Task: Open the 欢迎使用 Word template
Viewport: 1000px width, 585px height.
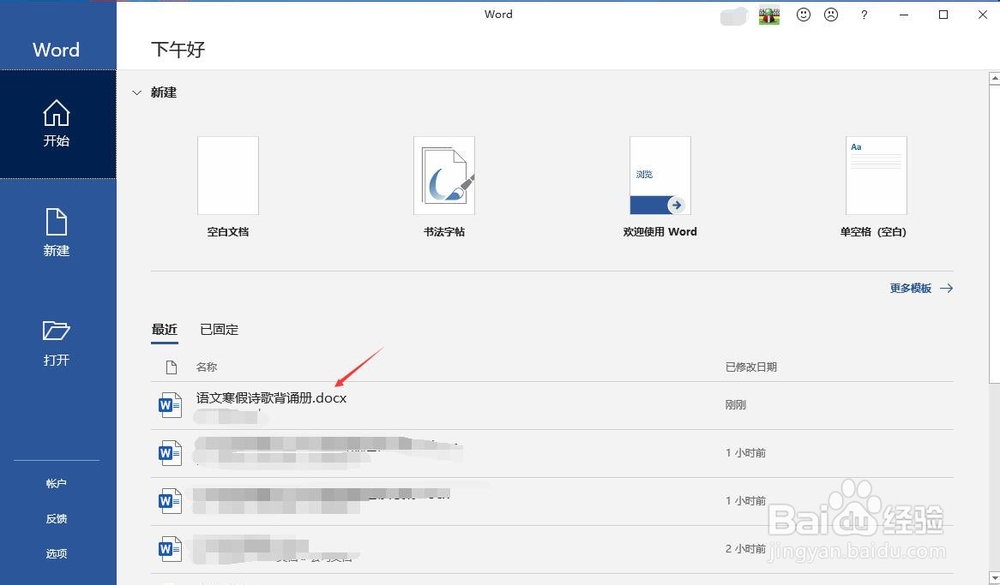Action: (660, 187)
